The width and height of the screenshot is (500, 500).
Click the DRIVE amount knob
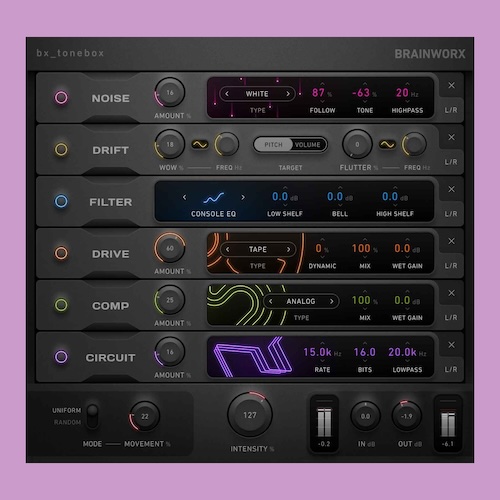click(x=170, y=248)
